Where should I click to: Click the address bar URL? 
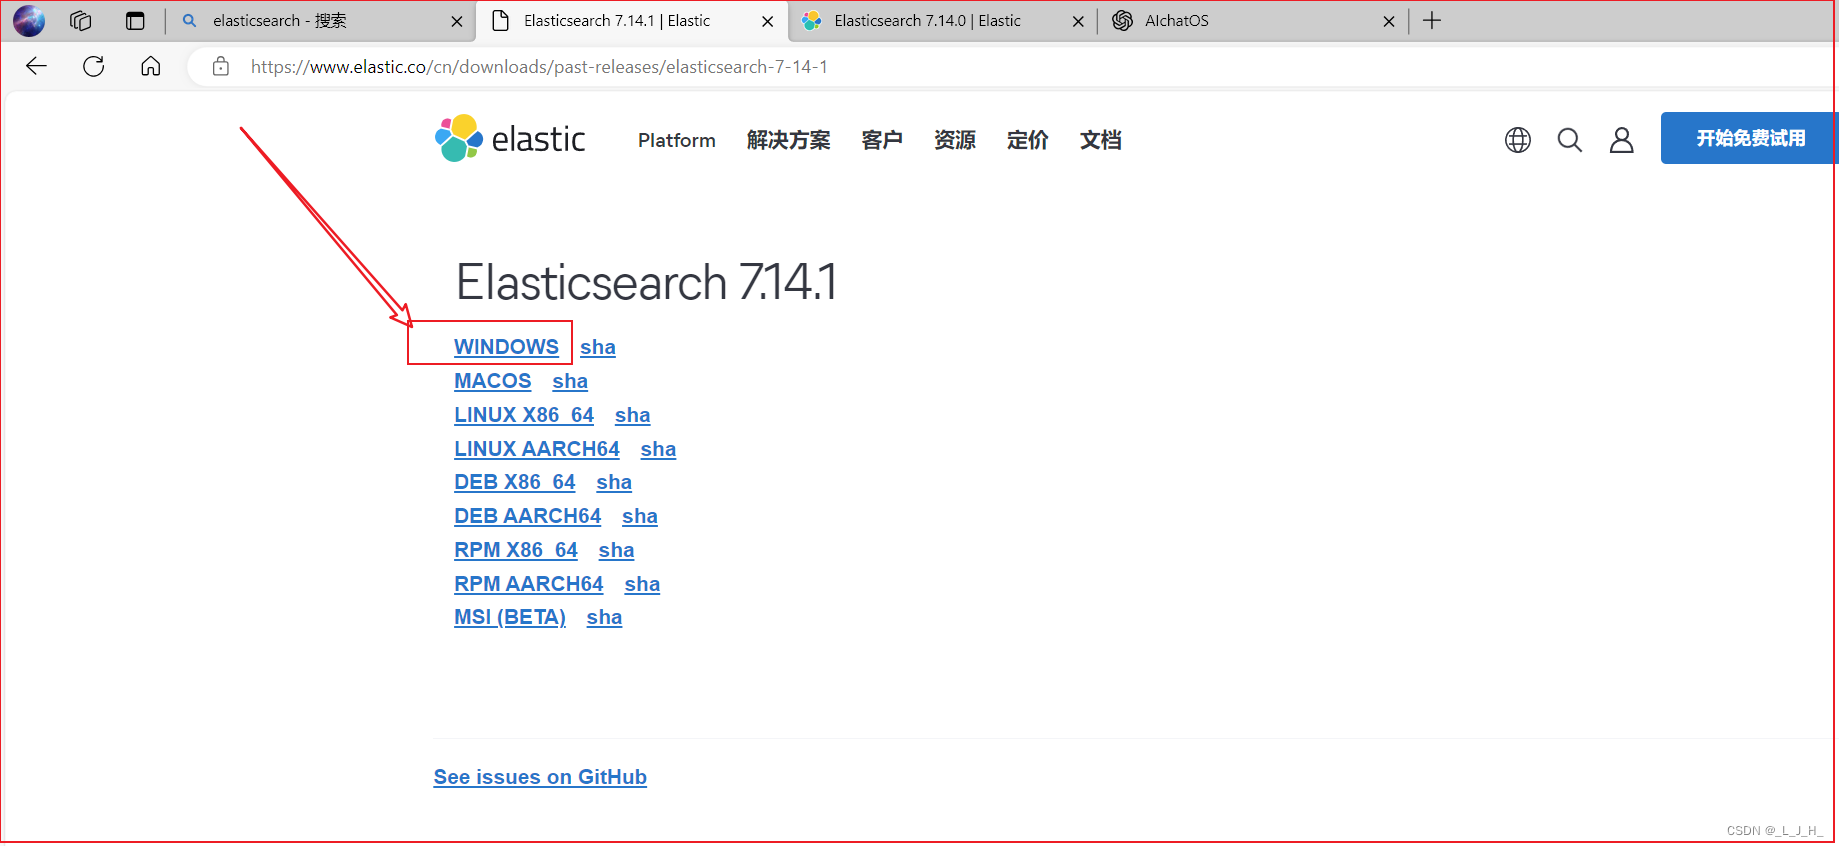tap(539, 67)
